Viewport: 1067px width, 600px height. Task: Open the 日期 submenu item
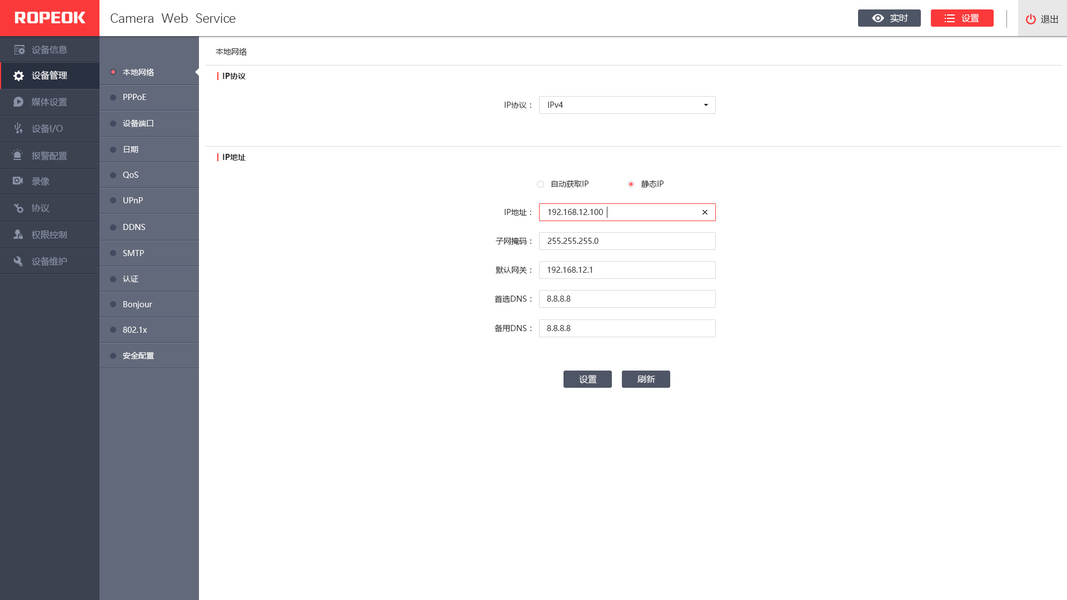(x=149, y=149)
